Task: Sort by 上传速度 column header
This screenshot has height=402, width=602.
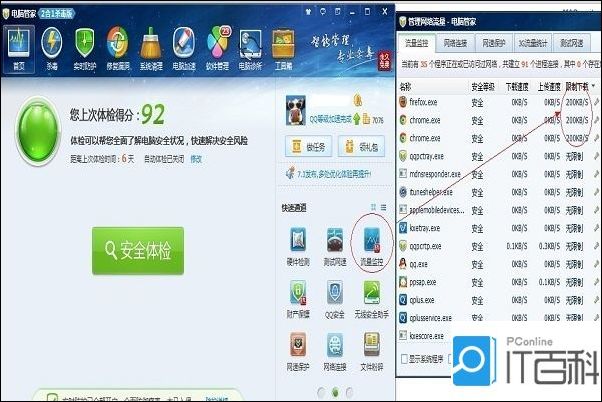Action: click(549, 87)
